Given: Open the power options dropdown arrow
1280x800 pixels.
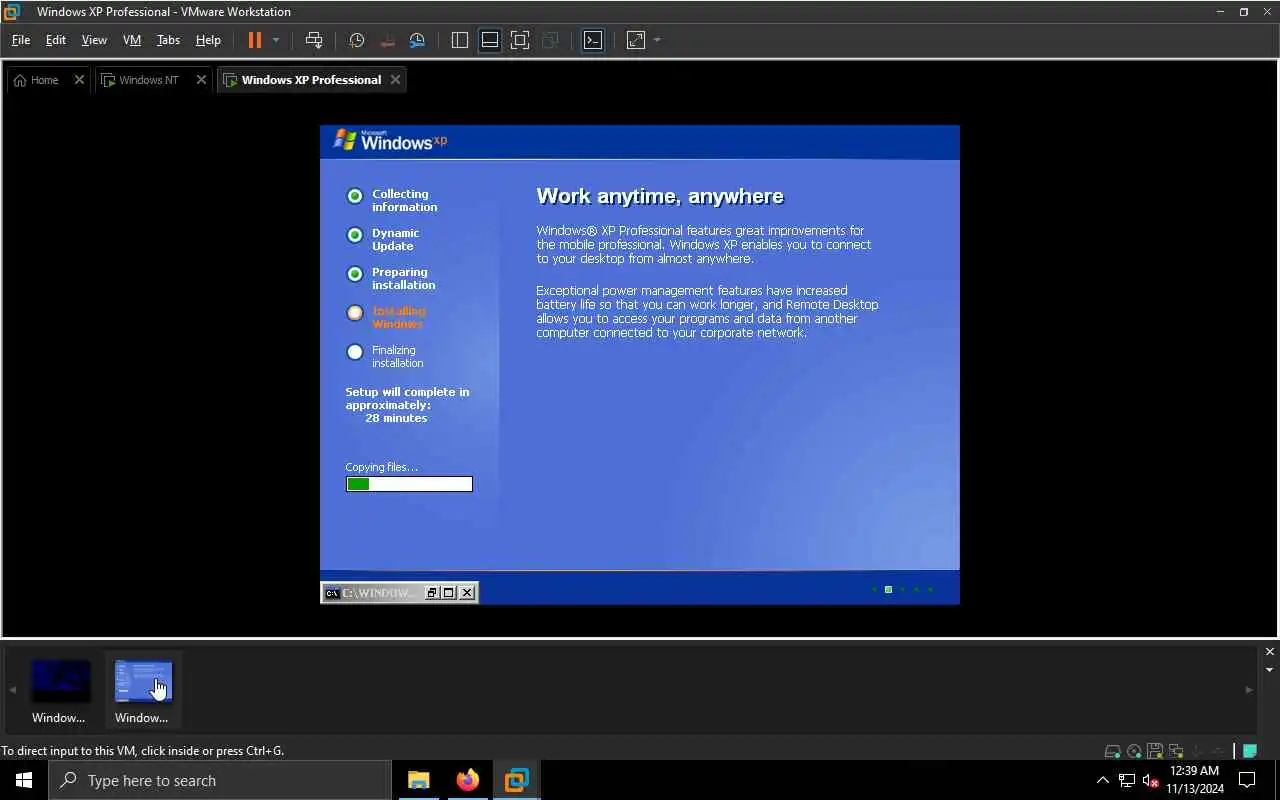Looking at the screenshot, I should 276,40.
